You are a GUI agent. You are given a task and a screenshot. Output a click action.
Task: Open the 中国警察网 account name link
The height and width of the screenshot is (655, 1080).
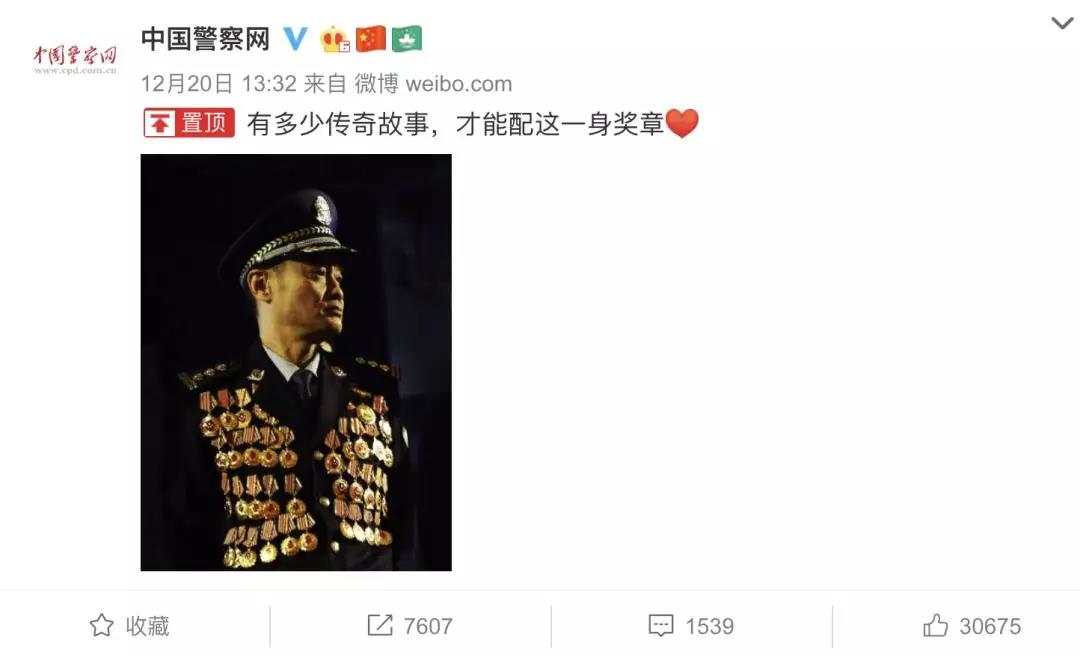(205, 39)
